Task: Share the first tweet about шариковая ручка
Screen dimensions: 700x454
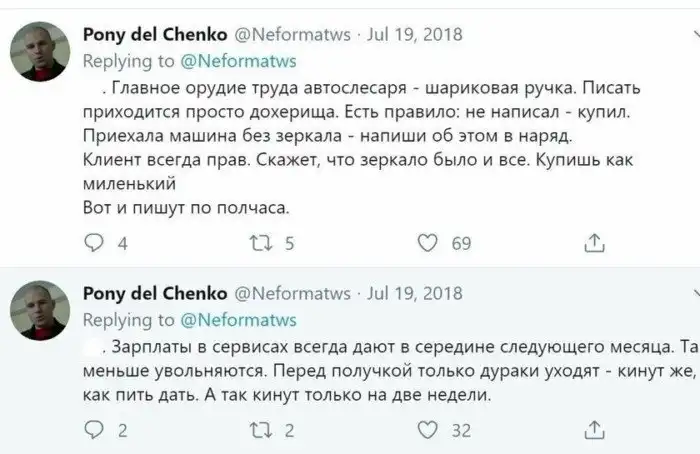Action: (x=594, y=242)
